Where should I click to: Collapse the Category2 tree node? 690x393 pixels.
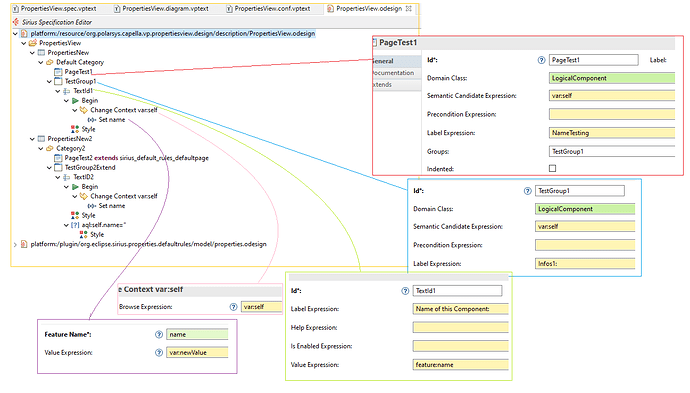click(x=40, y=149)
